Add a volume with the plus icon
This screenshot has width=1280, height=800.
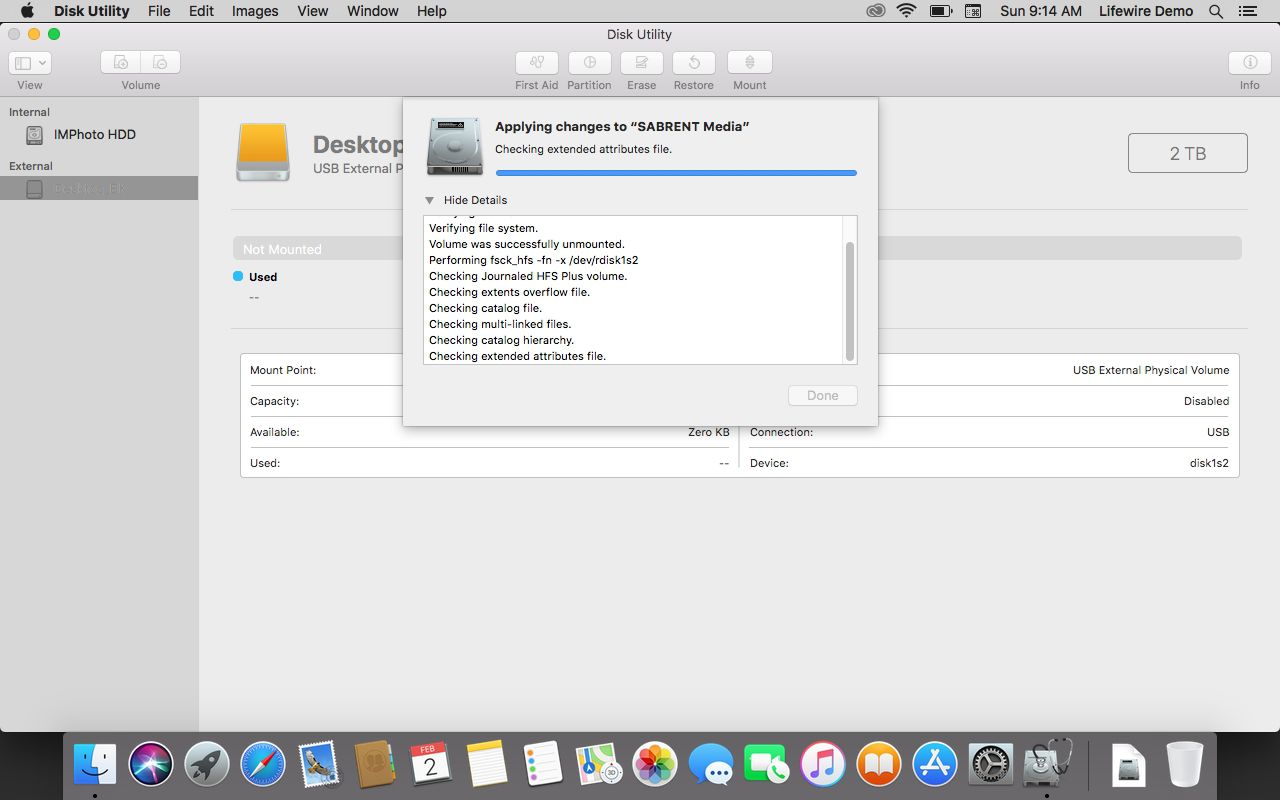(121, 62)
